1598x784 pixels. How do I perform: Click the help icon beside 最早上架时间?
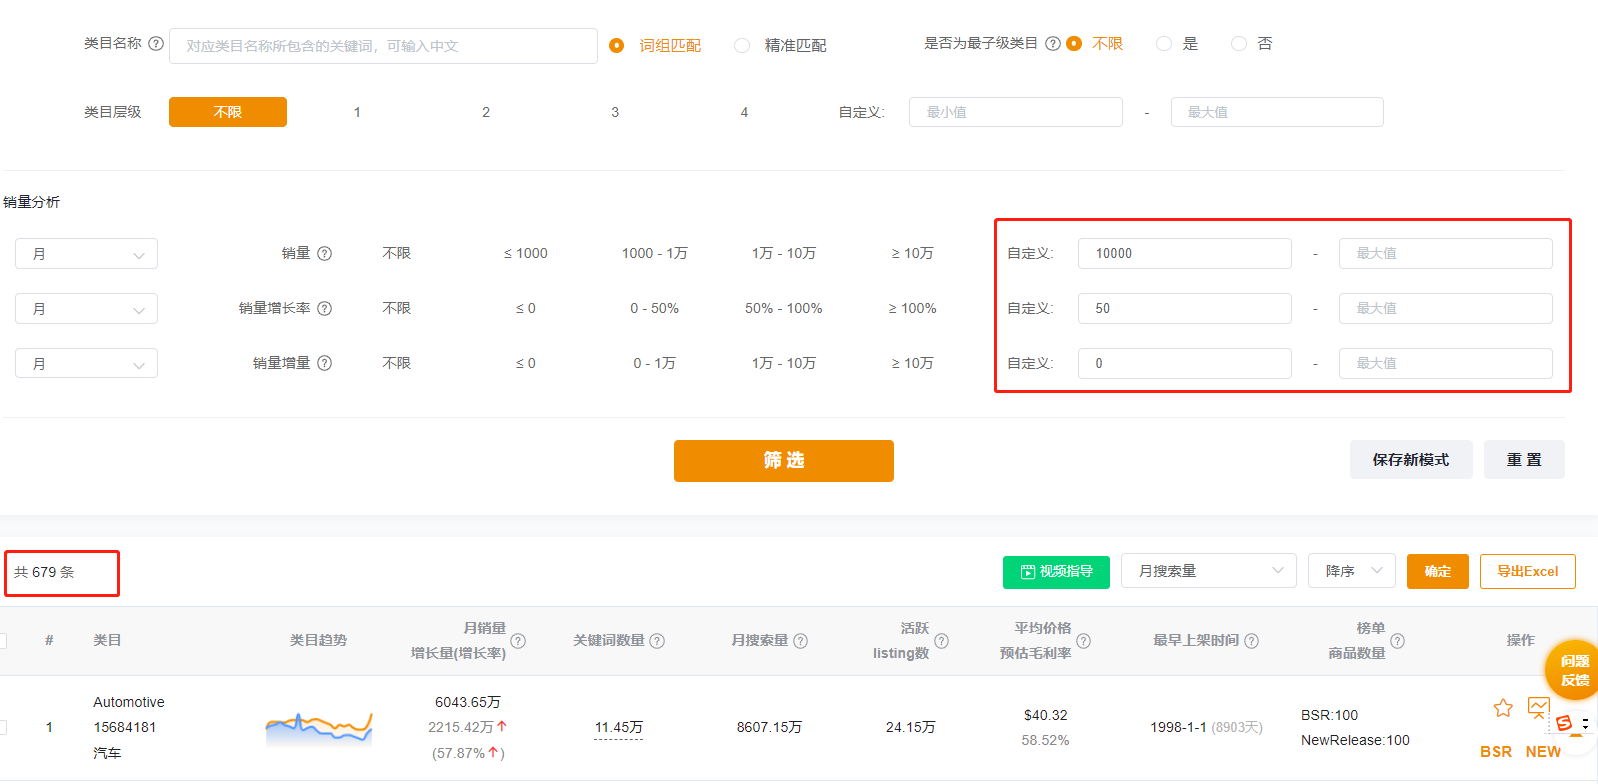1251,641
